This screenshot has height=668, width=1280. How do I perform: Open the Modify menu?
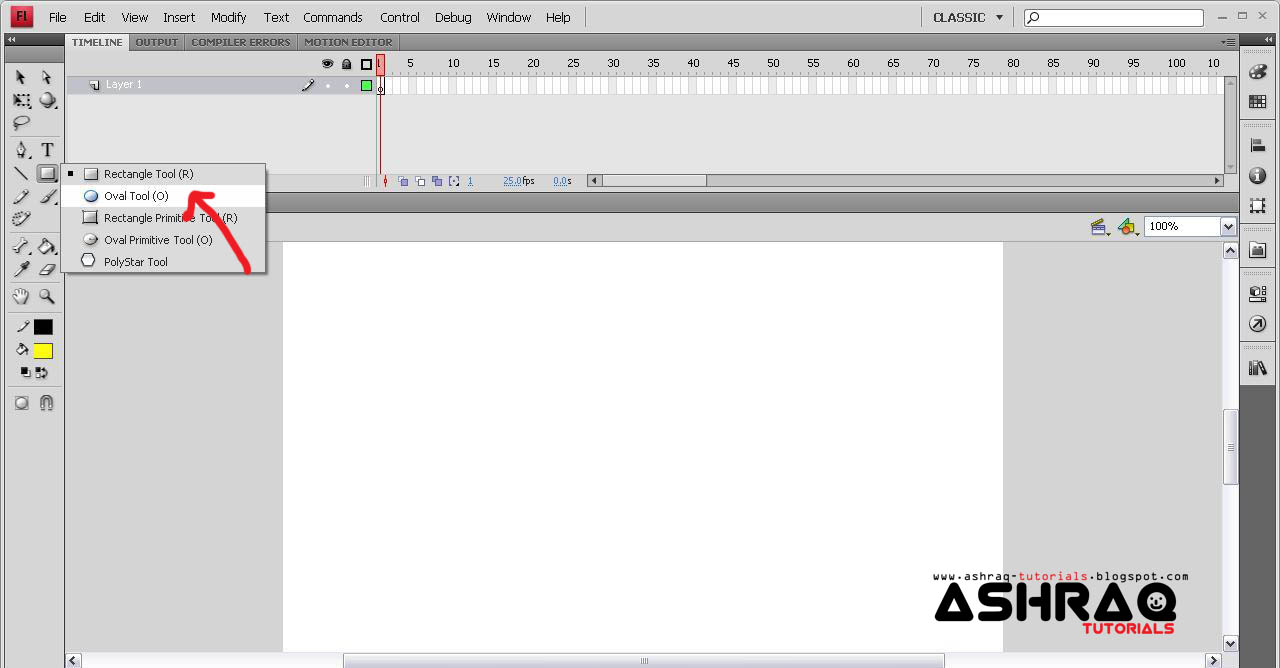228,17
